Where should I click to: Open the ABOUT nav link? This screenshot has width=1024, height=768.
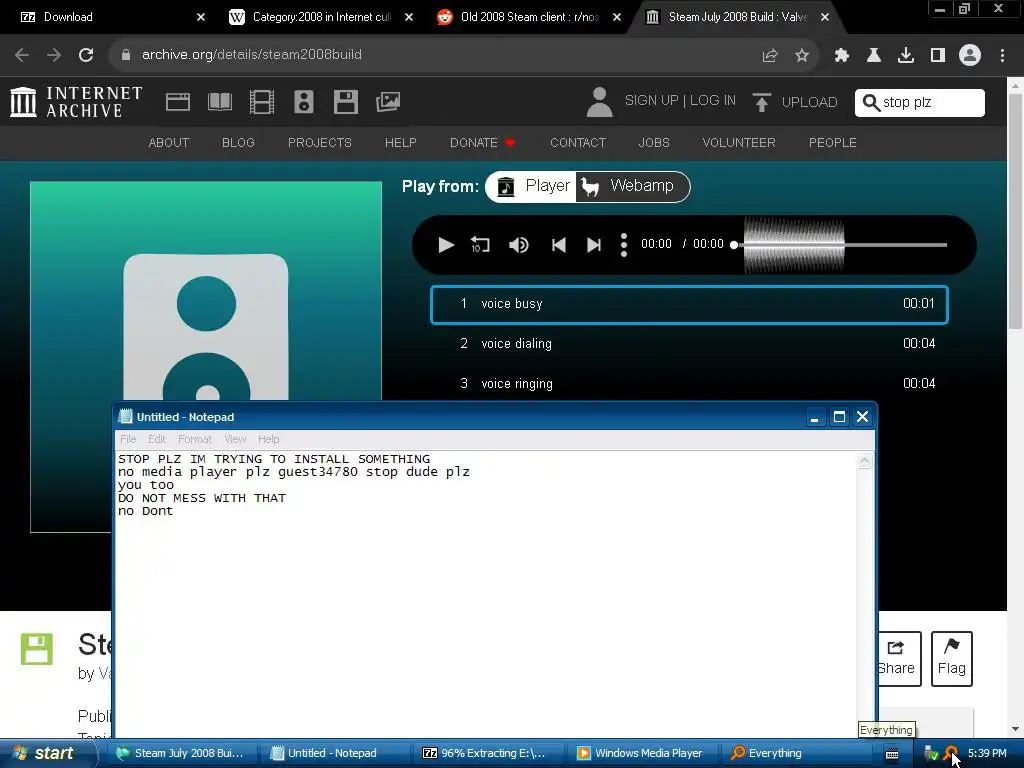[x=168, y=142]
